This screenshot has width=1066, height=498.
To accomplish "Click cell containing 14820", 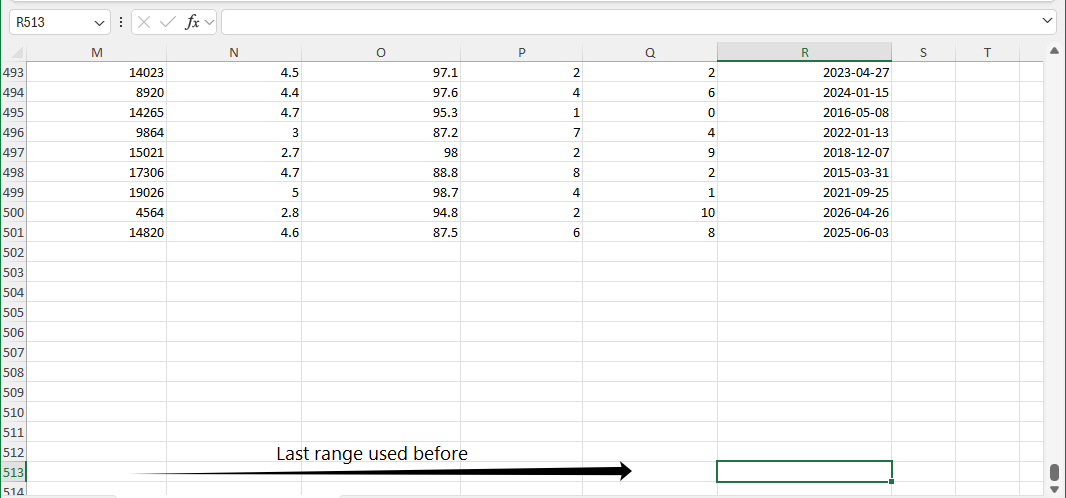I will click(97, 232).
